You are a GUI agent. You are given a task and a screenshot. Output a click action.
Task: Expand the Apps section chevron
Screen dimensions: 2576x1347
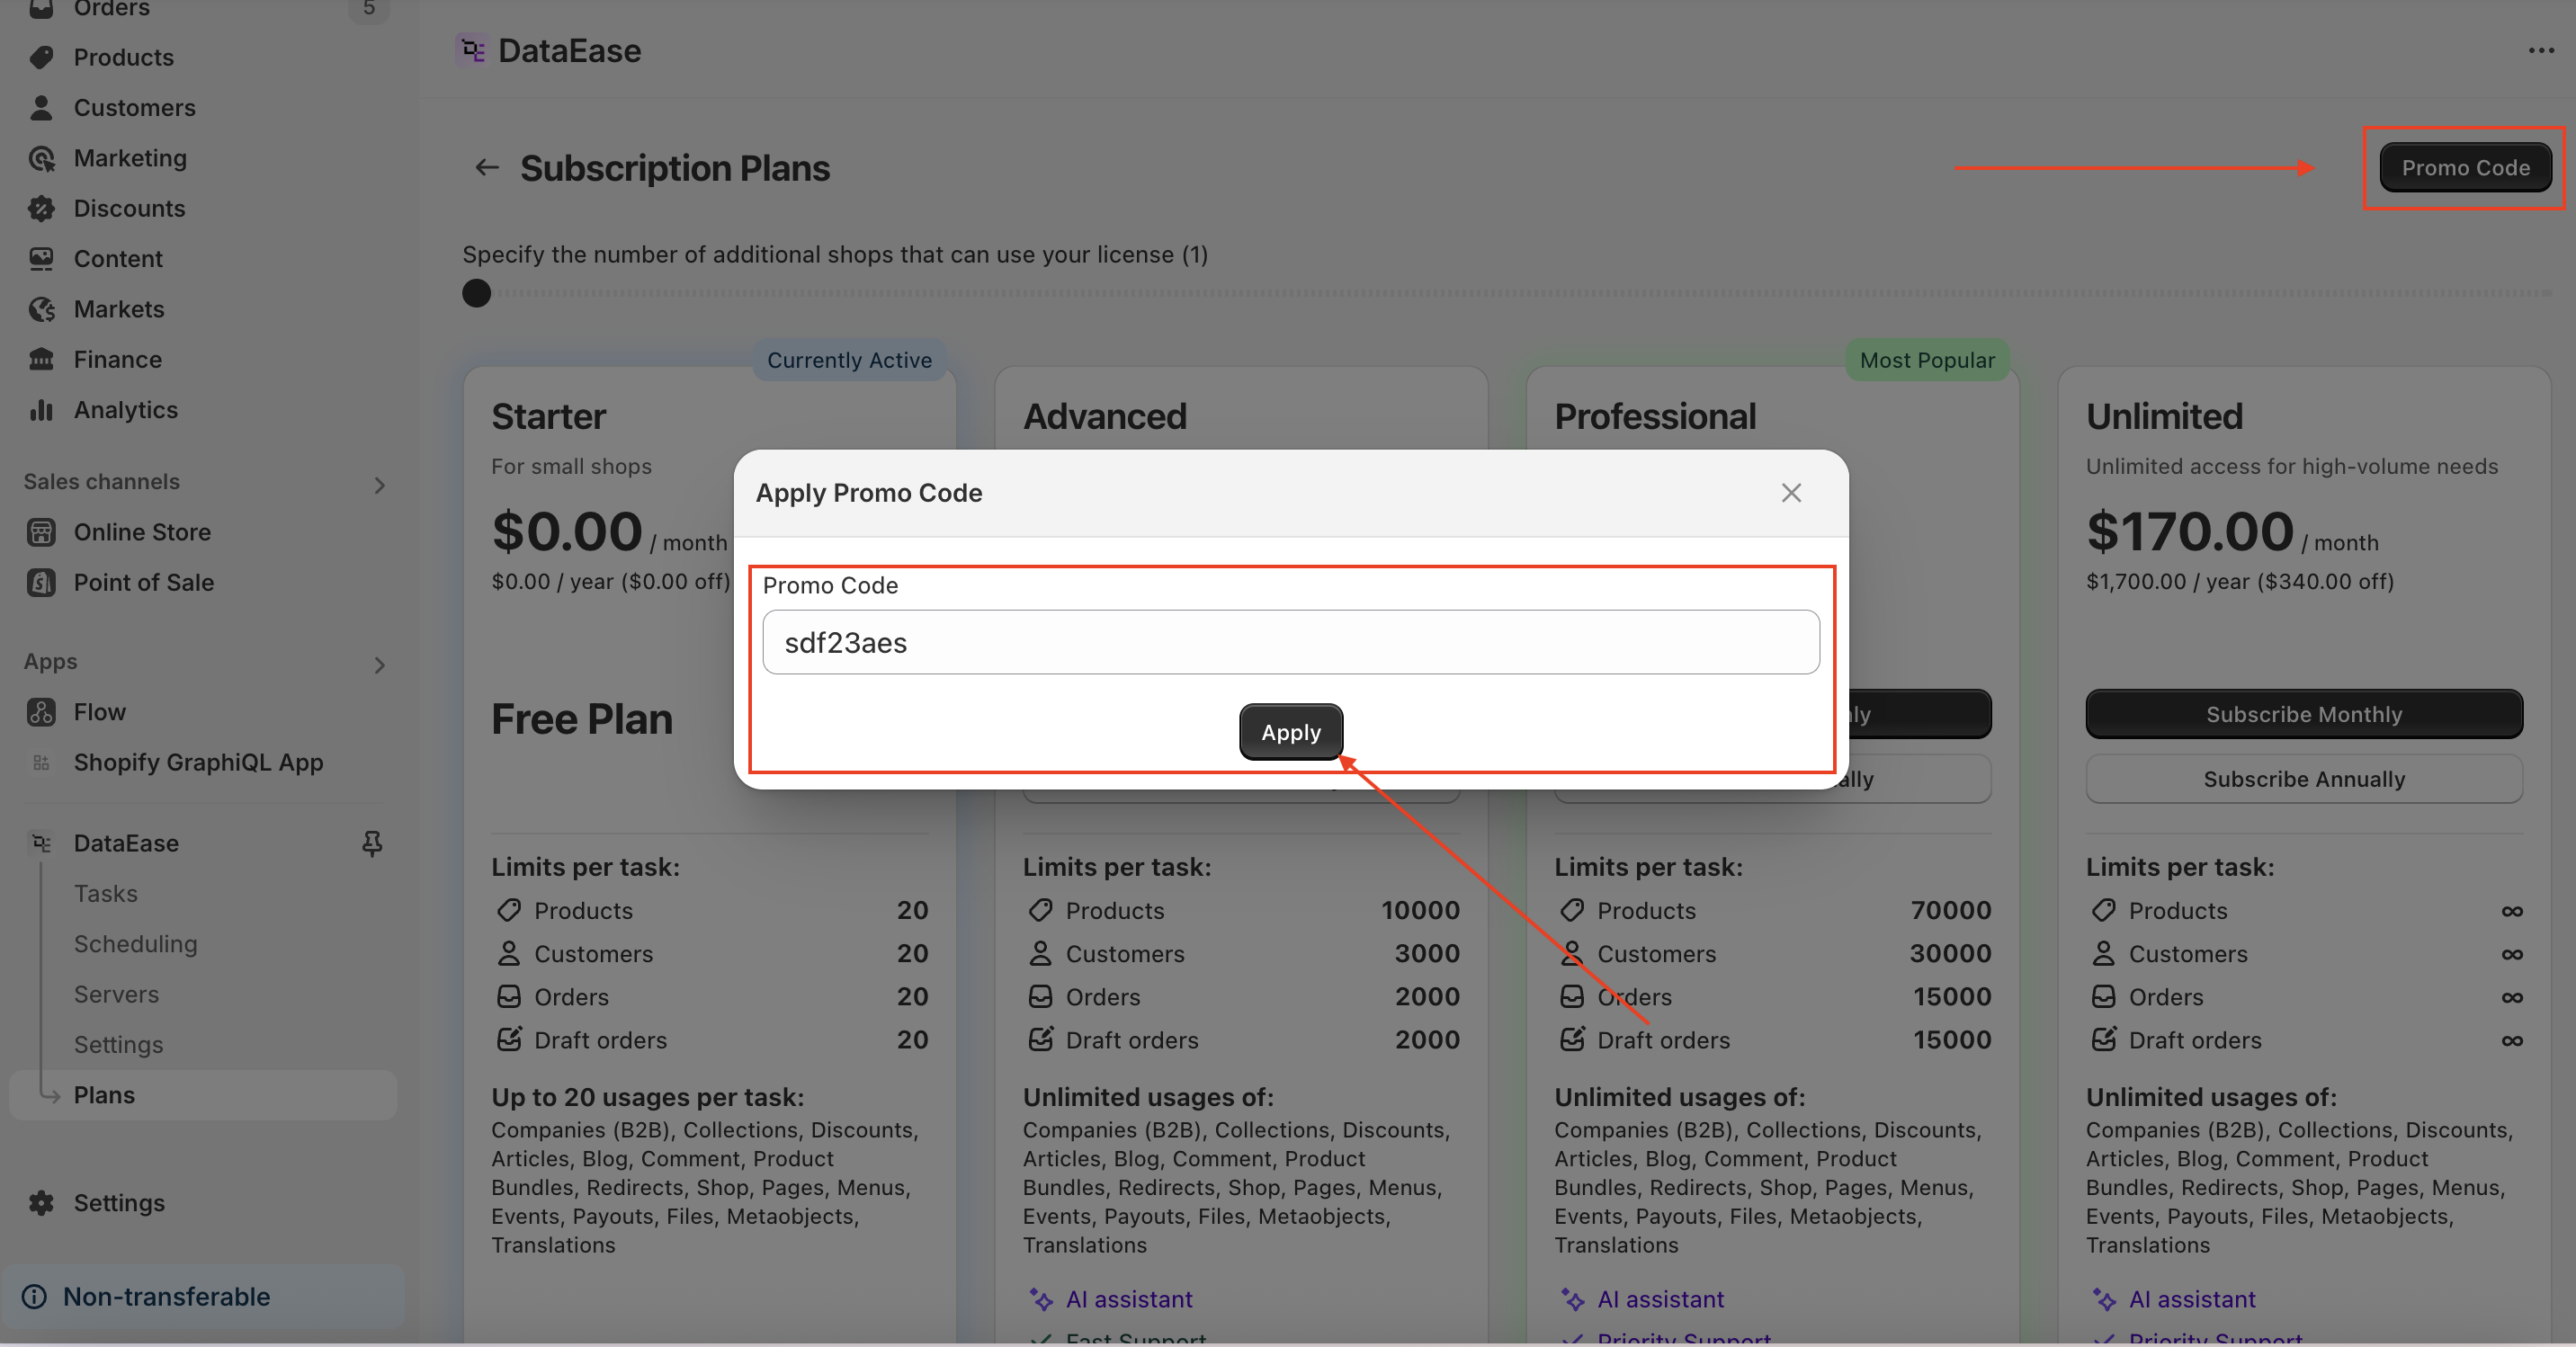[379, 665]
